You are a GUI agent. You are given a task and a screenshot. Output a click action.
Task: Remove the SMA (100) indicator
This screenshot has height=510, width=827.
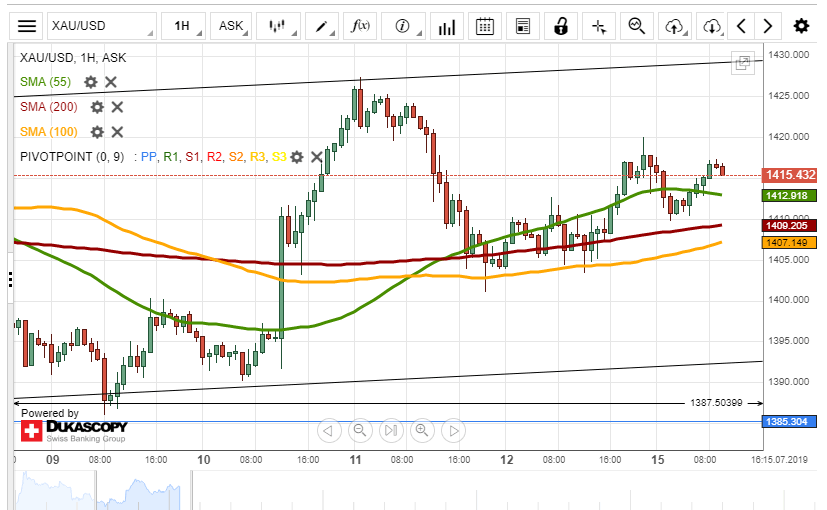tap(117, 132)
